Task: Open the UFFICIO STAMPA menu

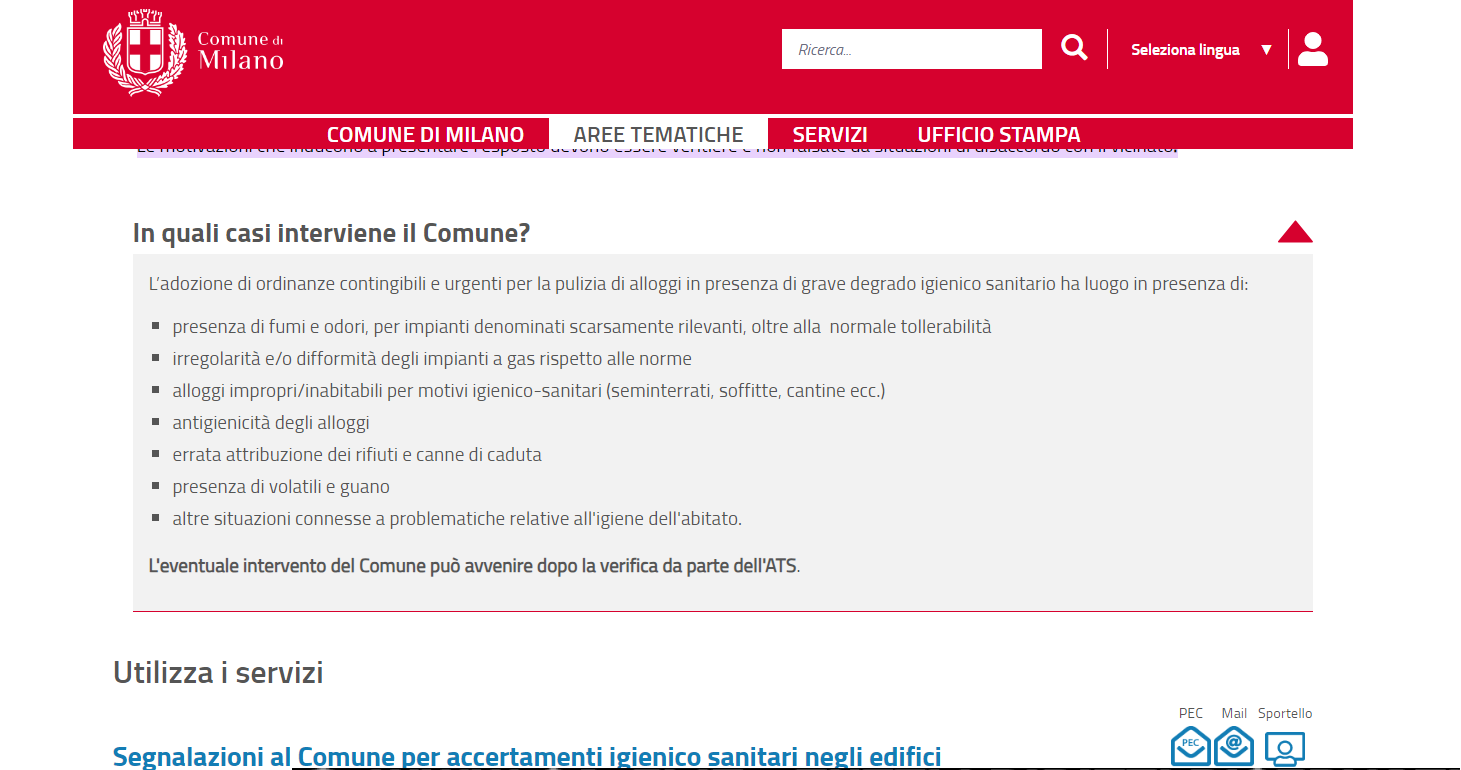Action: (x=999, y=134)
